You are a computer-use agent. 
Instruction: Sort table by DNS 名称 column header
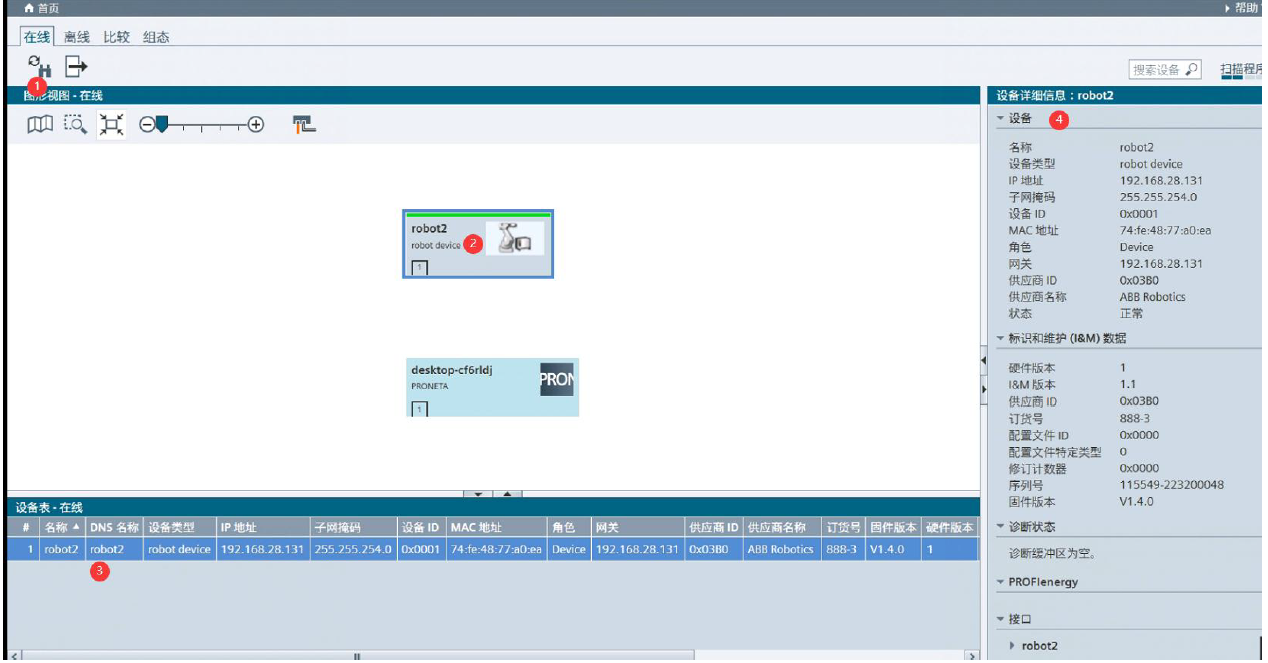click(x=115, y=527)
